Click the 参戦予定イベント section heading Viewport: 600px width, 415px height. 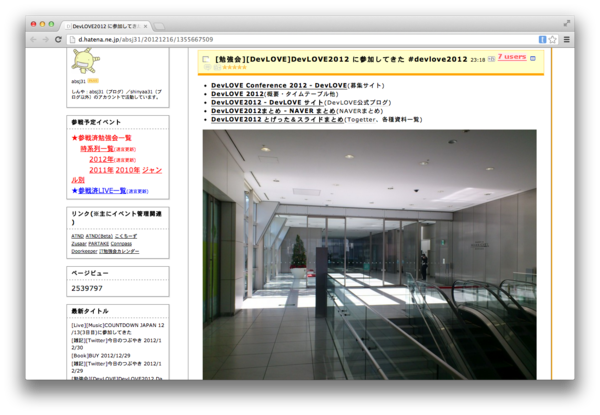click(x=96, y=122)
